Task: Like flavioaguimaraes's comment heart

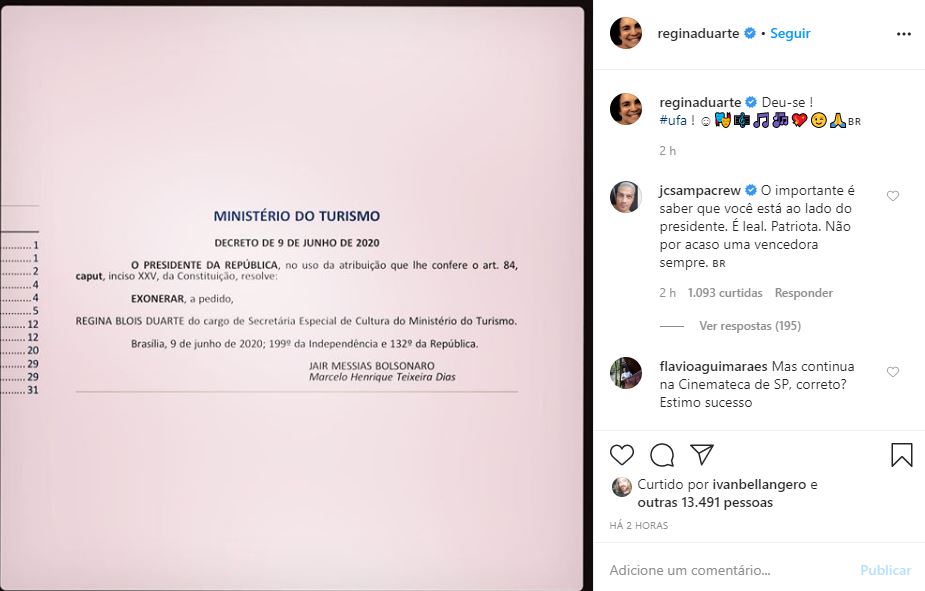Action: (893, 372)
